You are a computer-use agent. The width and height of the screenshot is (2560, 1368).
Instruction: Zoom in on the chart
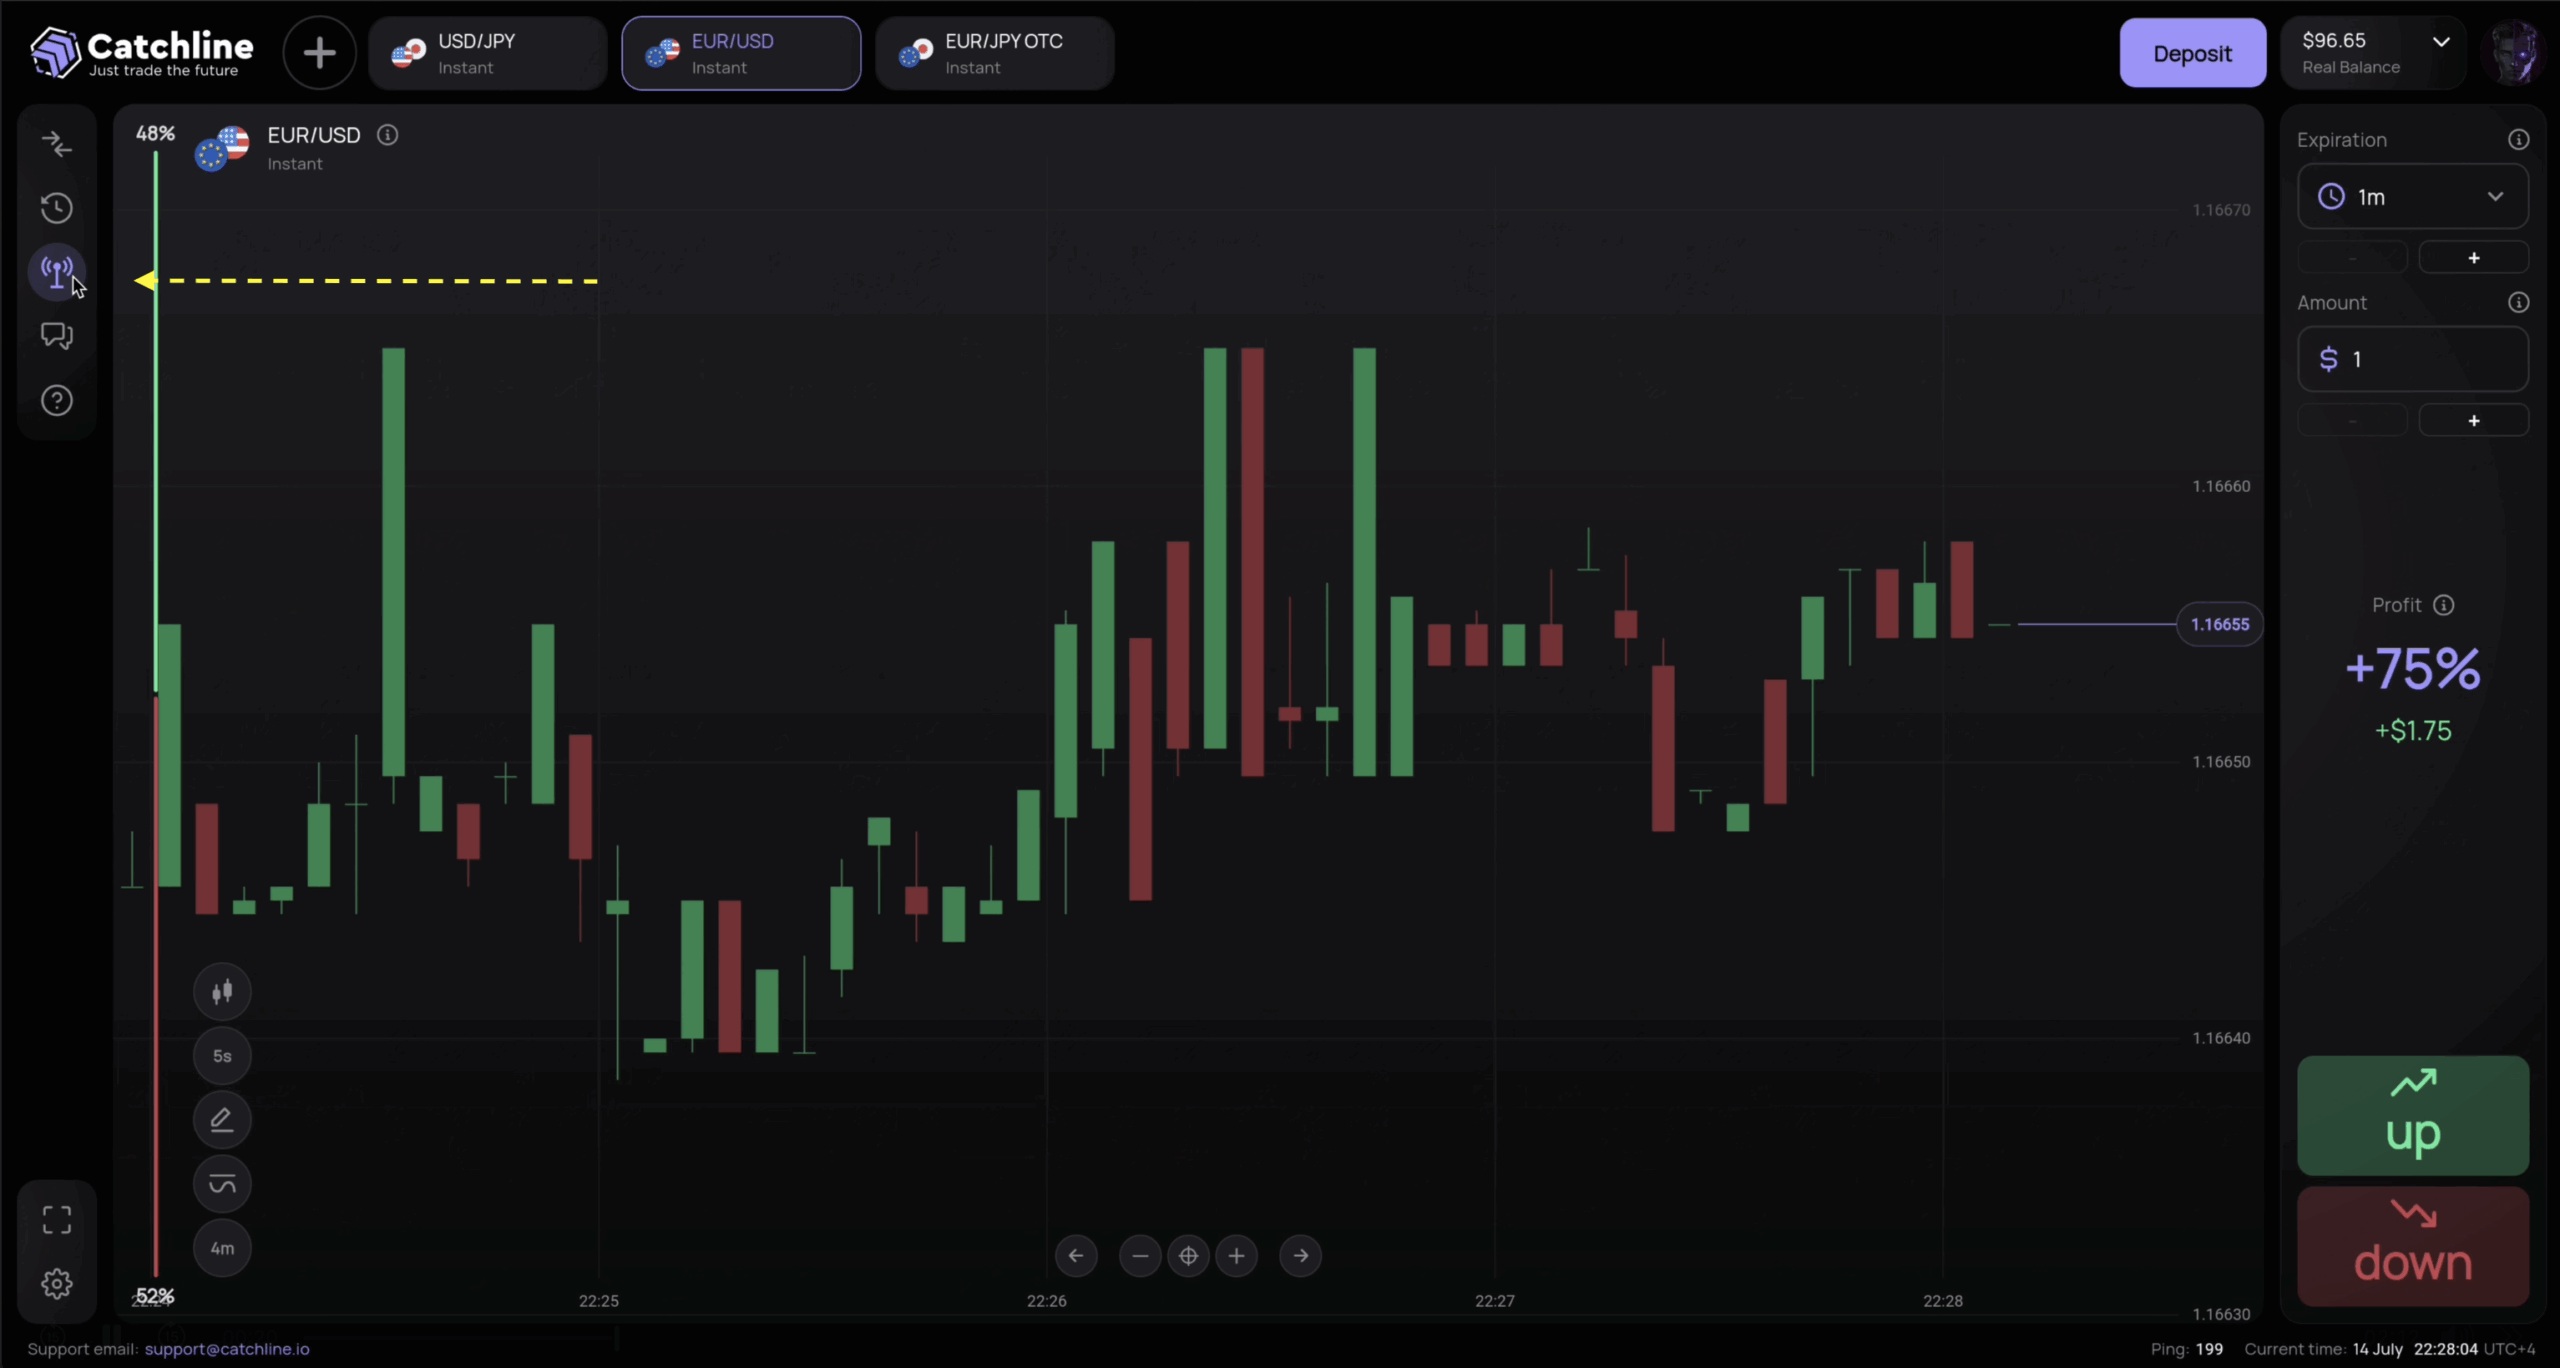click(1237, 1255)
